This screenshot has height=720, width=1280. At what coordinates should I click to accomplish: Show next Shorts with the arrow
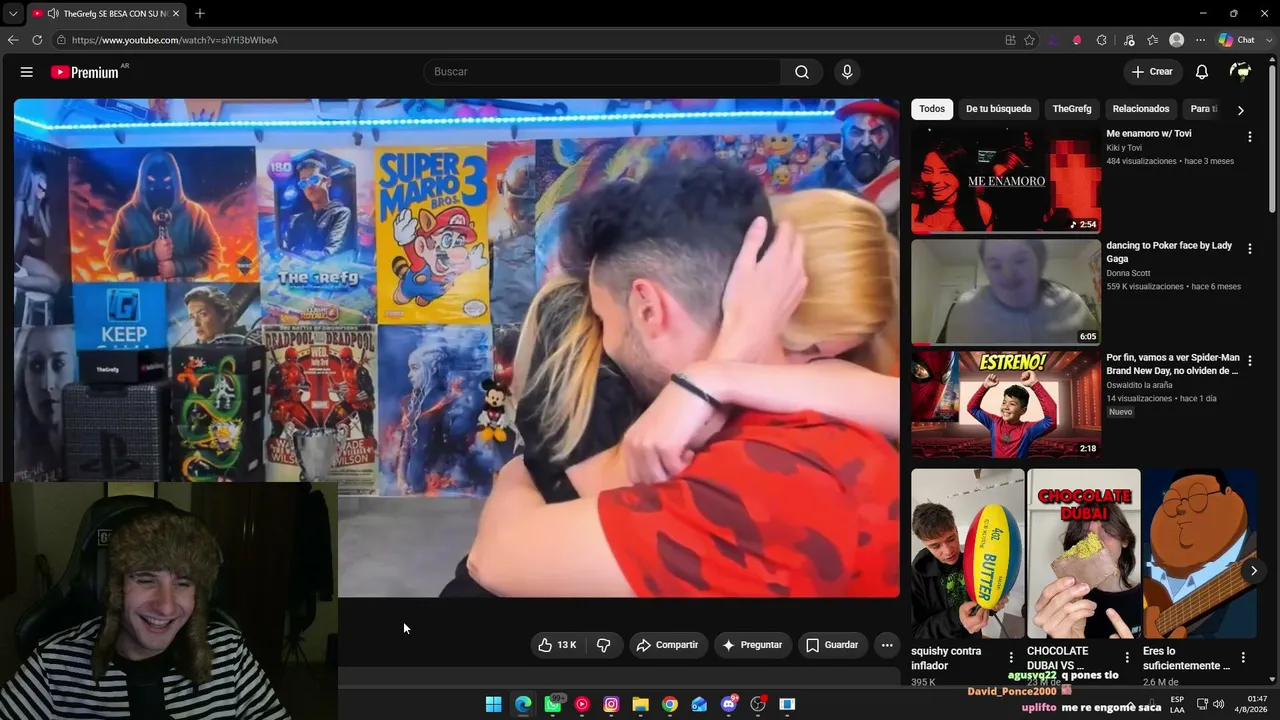pyautogui.click(x=1253, y=571)
